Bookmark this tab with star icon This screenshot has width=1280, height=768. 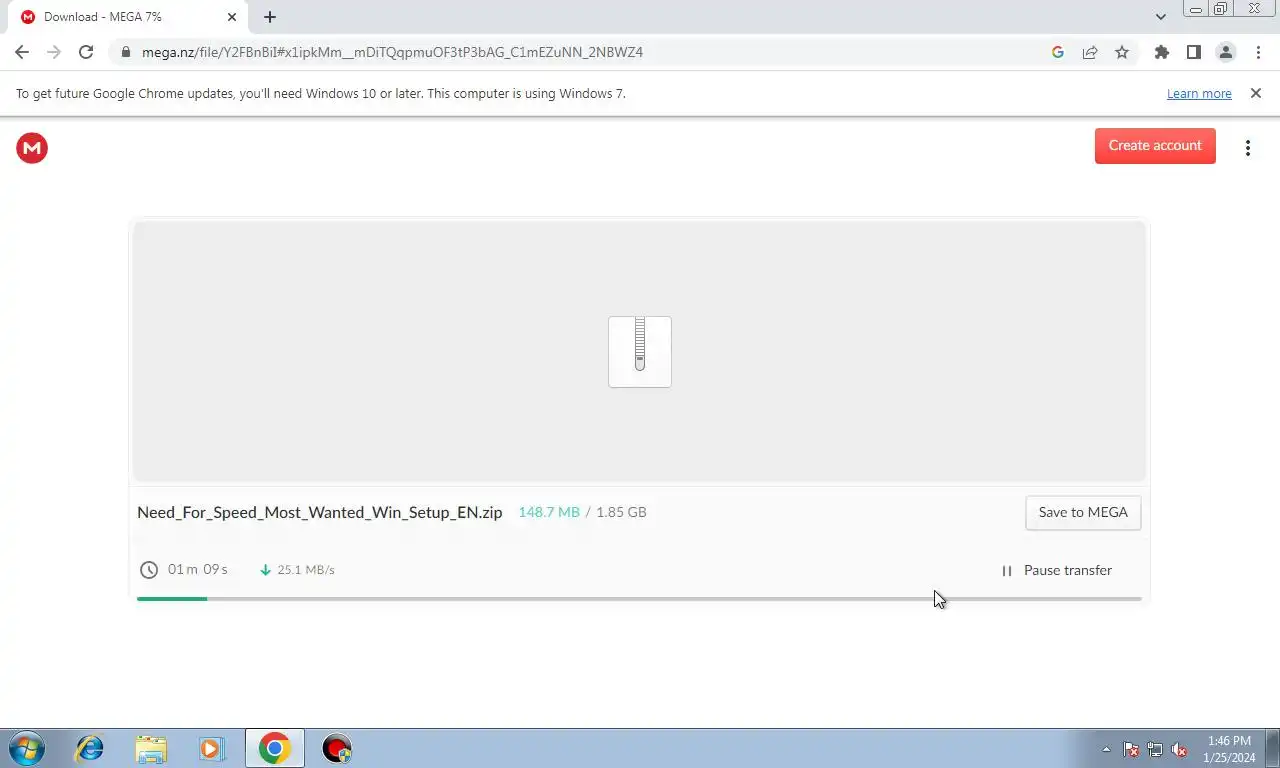tap(1122, 52)
